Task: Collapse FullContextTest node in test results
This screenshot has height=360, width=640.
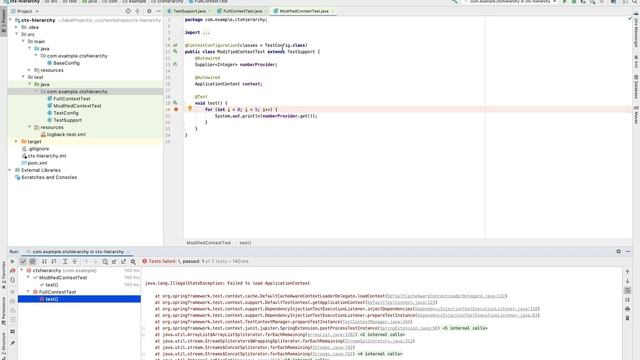Action: click(x=28, y=292)
